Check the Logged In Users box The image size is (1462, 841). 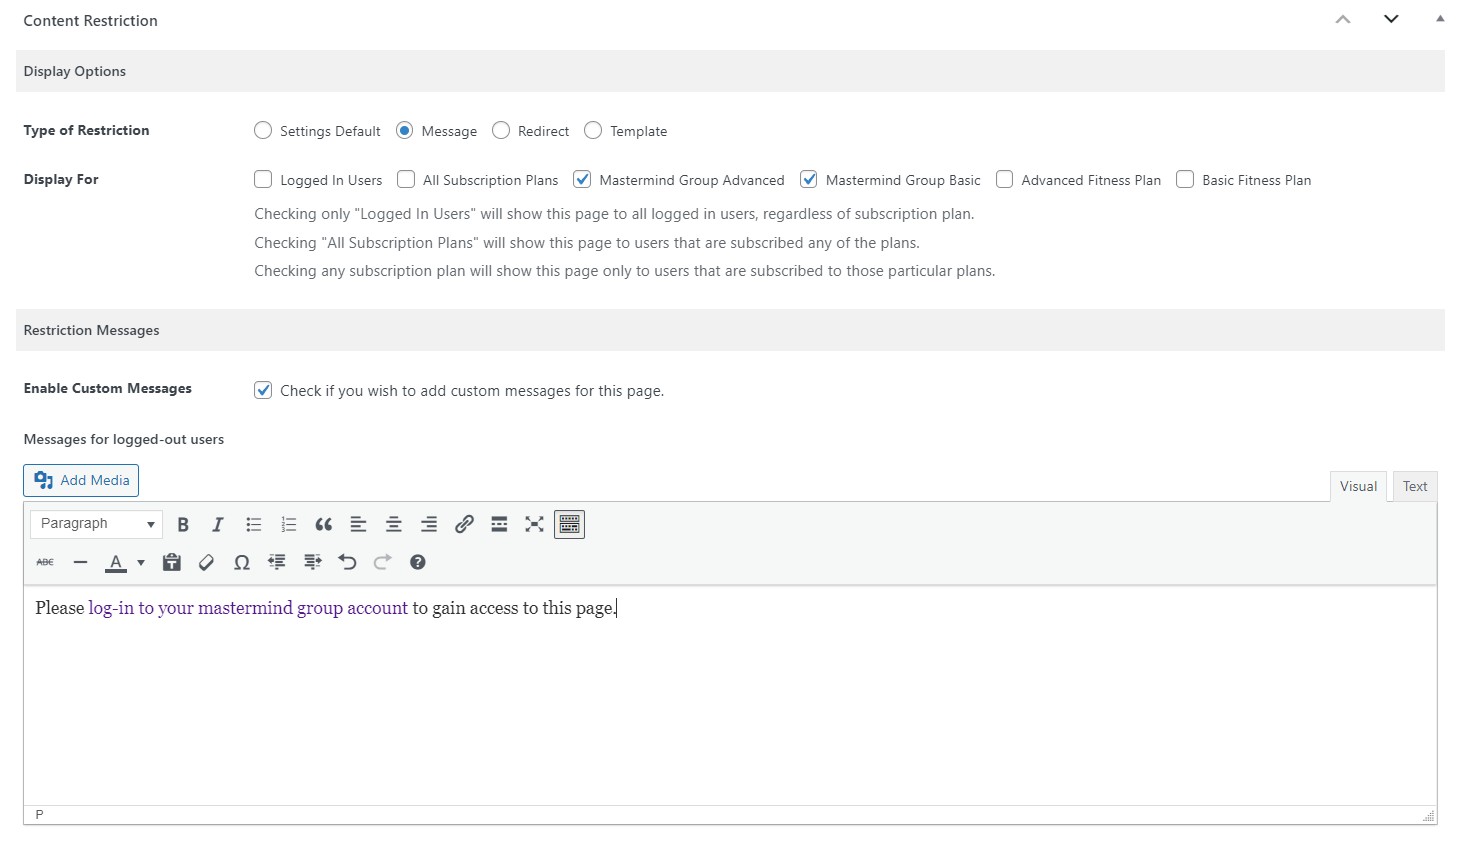coord(263,179)
